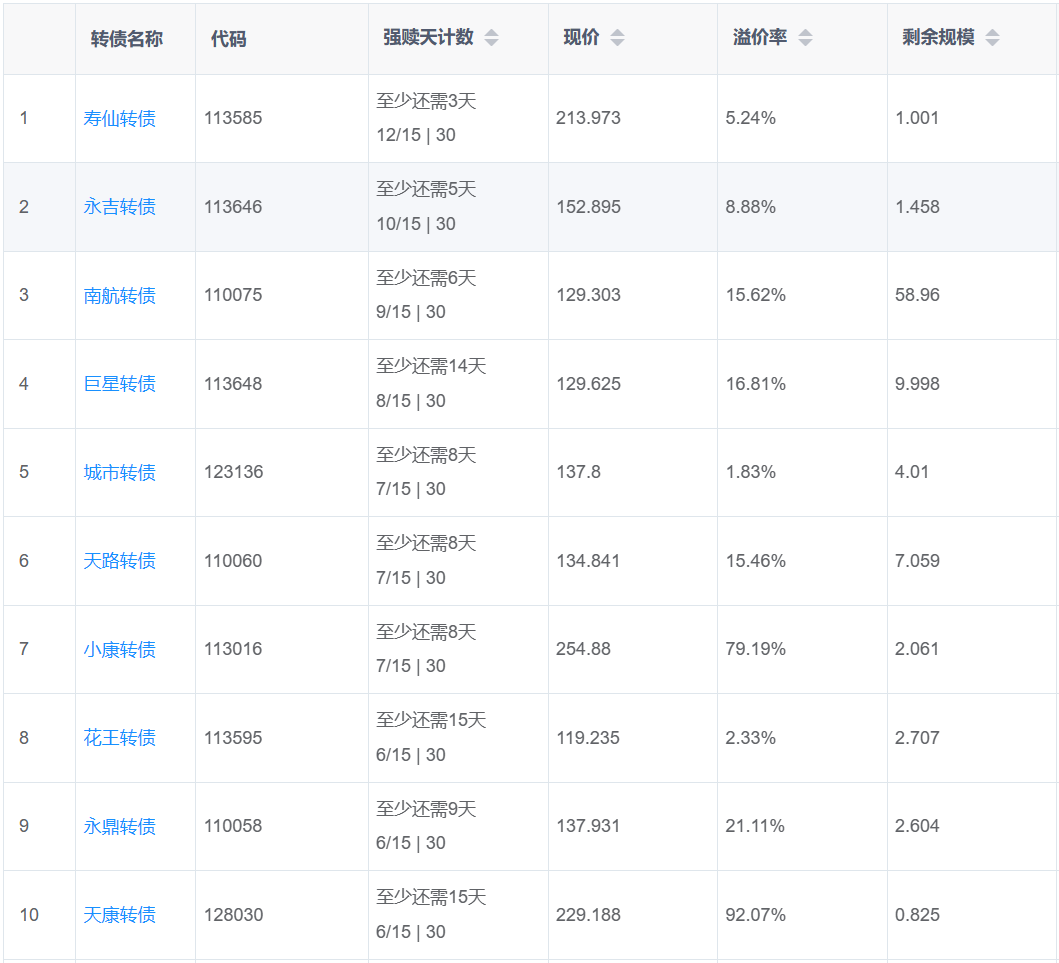
Task: View the 永鼎转债 bond page
Action: [120, 827]
